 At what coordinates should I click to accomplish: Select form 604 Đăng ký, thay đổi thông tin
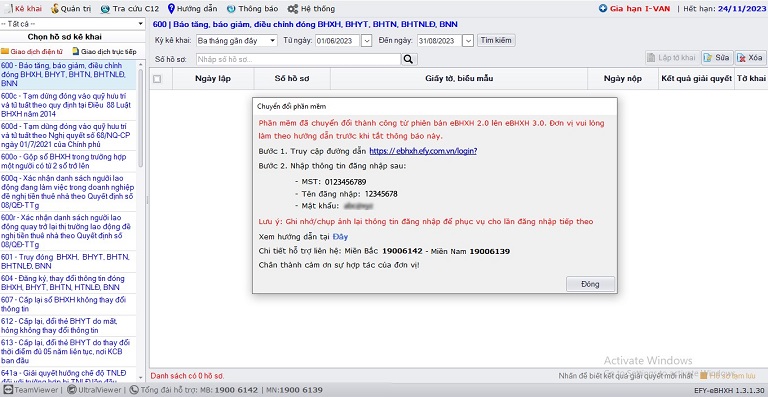(x=68, y=283)
